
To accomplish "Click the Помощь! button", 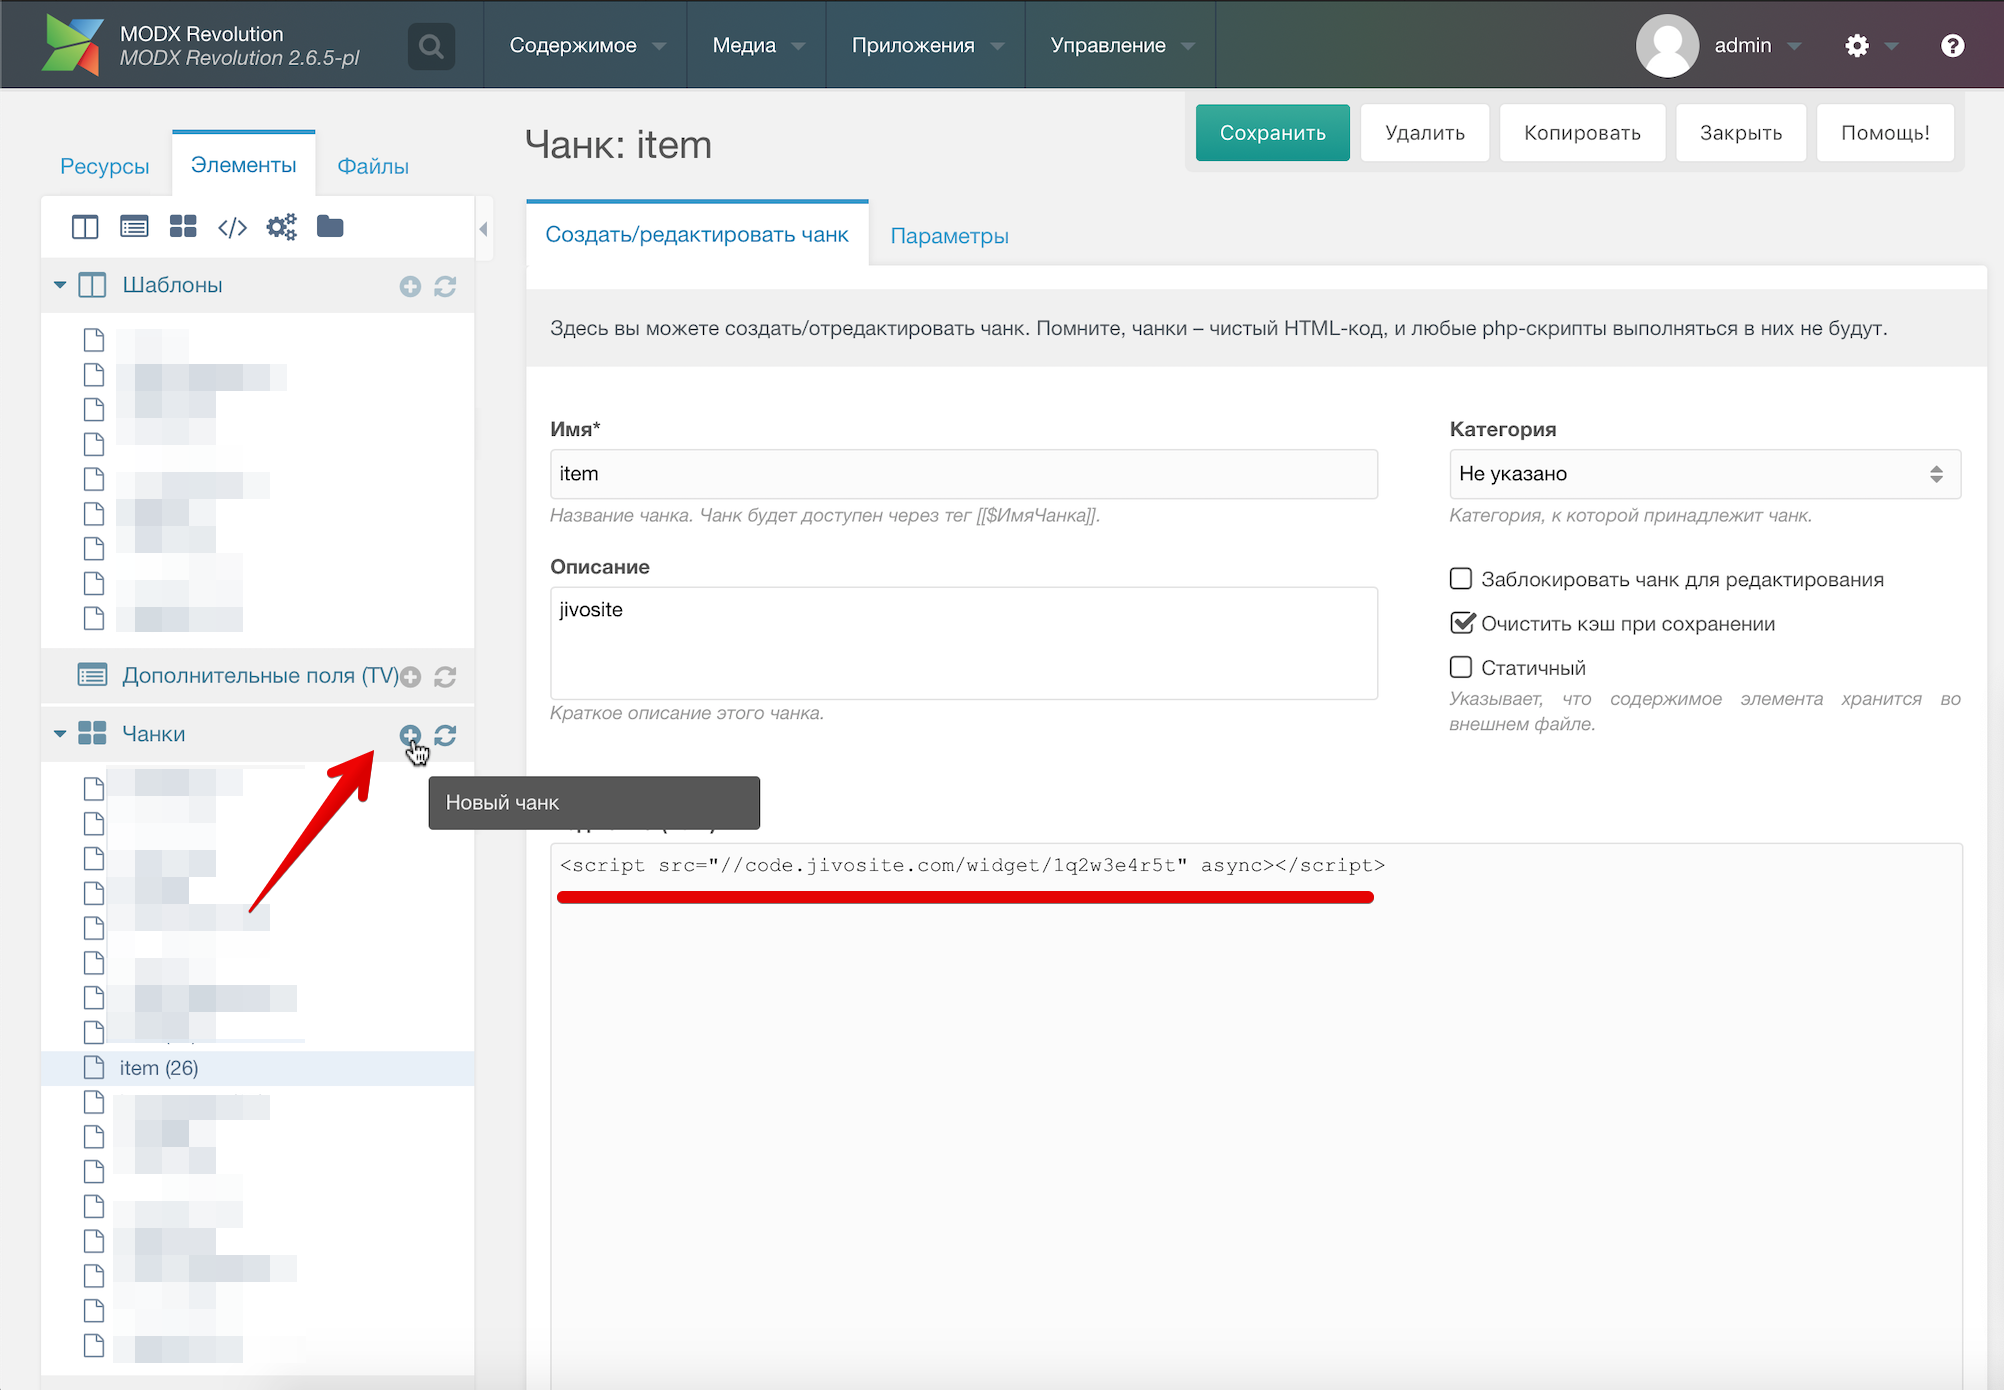I will point(1885,133).
